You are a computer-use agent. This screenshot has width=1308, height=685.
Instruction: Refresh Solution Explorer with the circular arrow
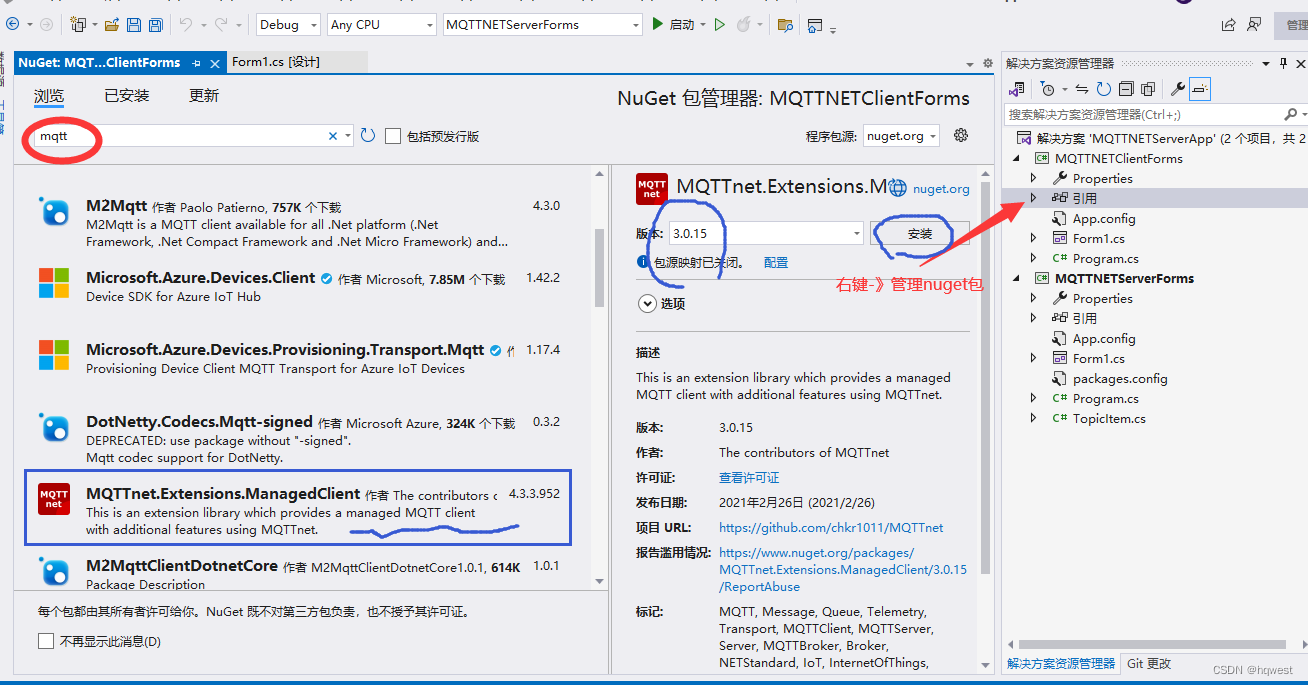pyautogui.click(x=1104, y=89)
